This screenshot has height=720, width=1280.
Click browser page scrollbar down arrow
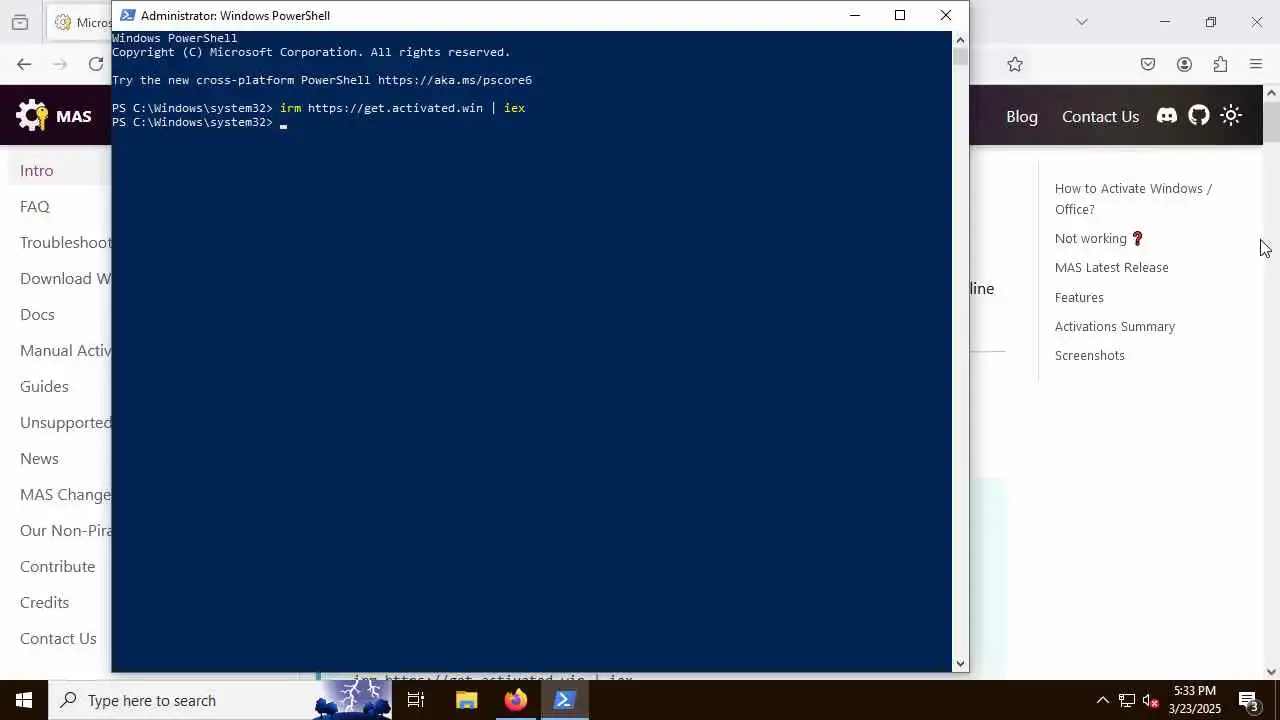tap(1272, 672)
